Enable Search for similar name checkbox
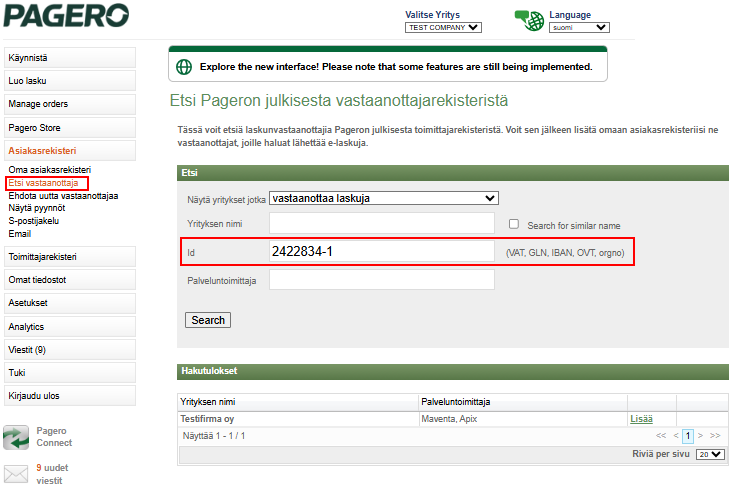 tap(514, 224)
